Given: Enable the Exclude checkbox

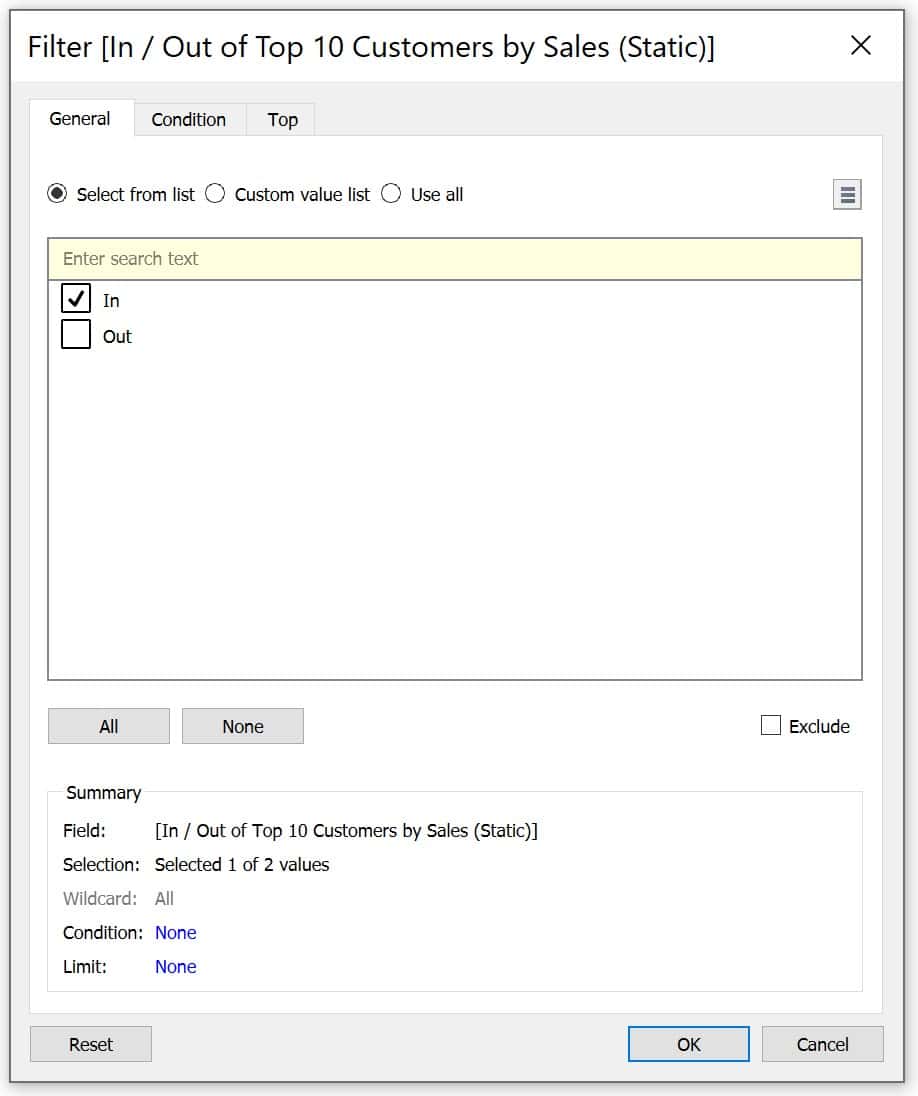Looking at the screenshot, I should [770, 725].
